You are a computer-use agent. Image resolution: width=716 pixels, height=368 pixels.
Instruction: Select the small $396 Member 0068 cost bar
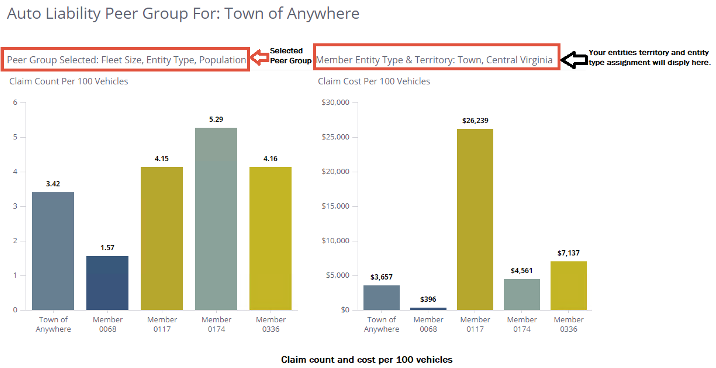coord(428,309)
